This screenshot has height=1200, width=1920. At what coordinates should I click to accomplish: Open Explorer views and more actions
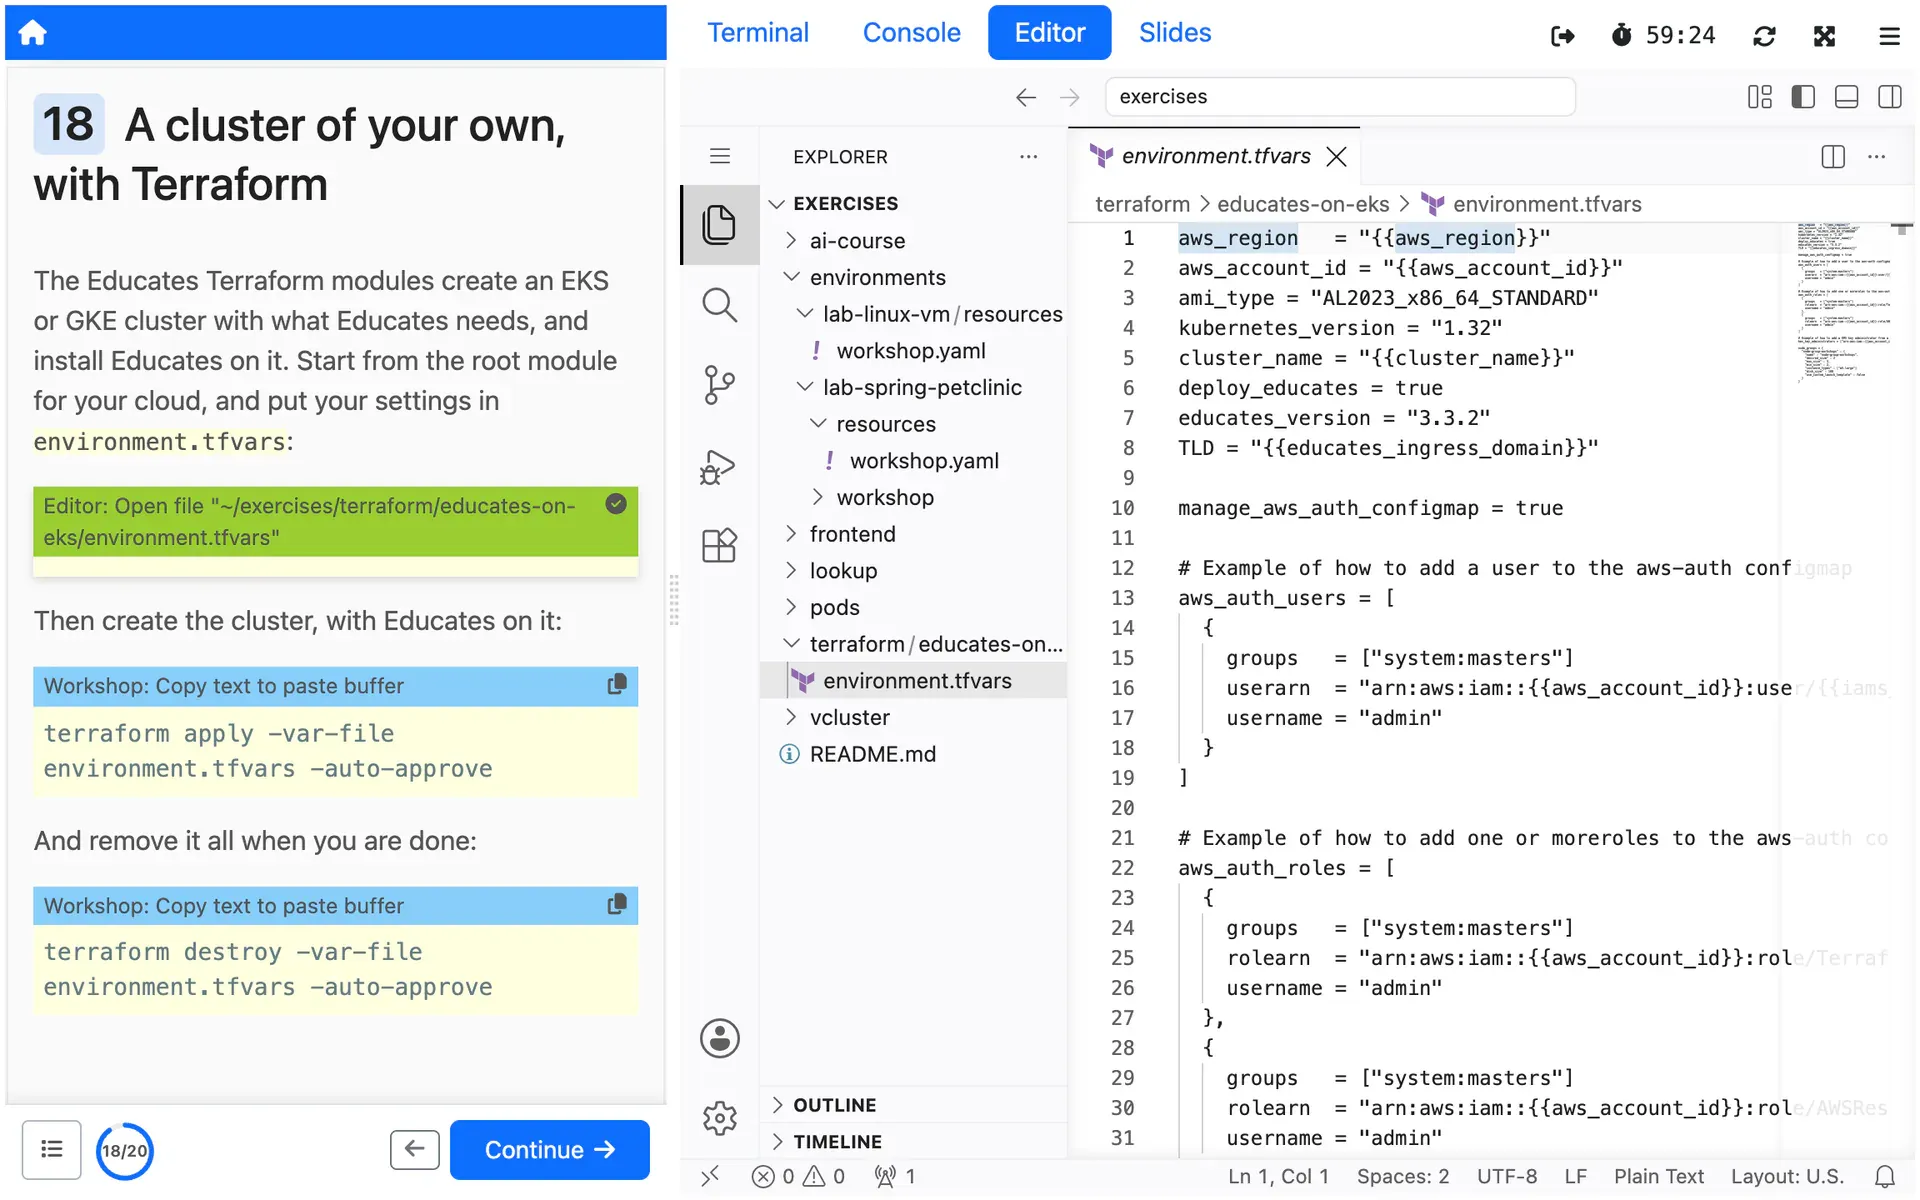tap(1028, 157)
